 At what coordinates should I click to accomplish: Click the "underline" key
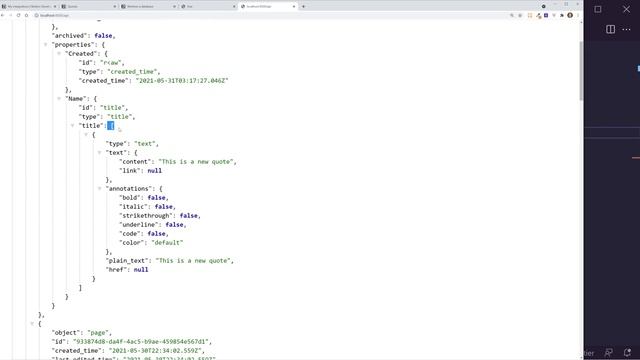pyautogui.click(x=139, y=224)
